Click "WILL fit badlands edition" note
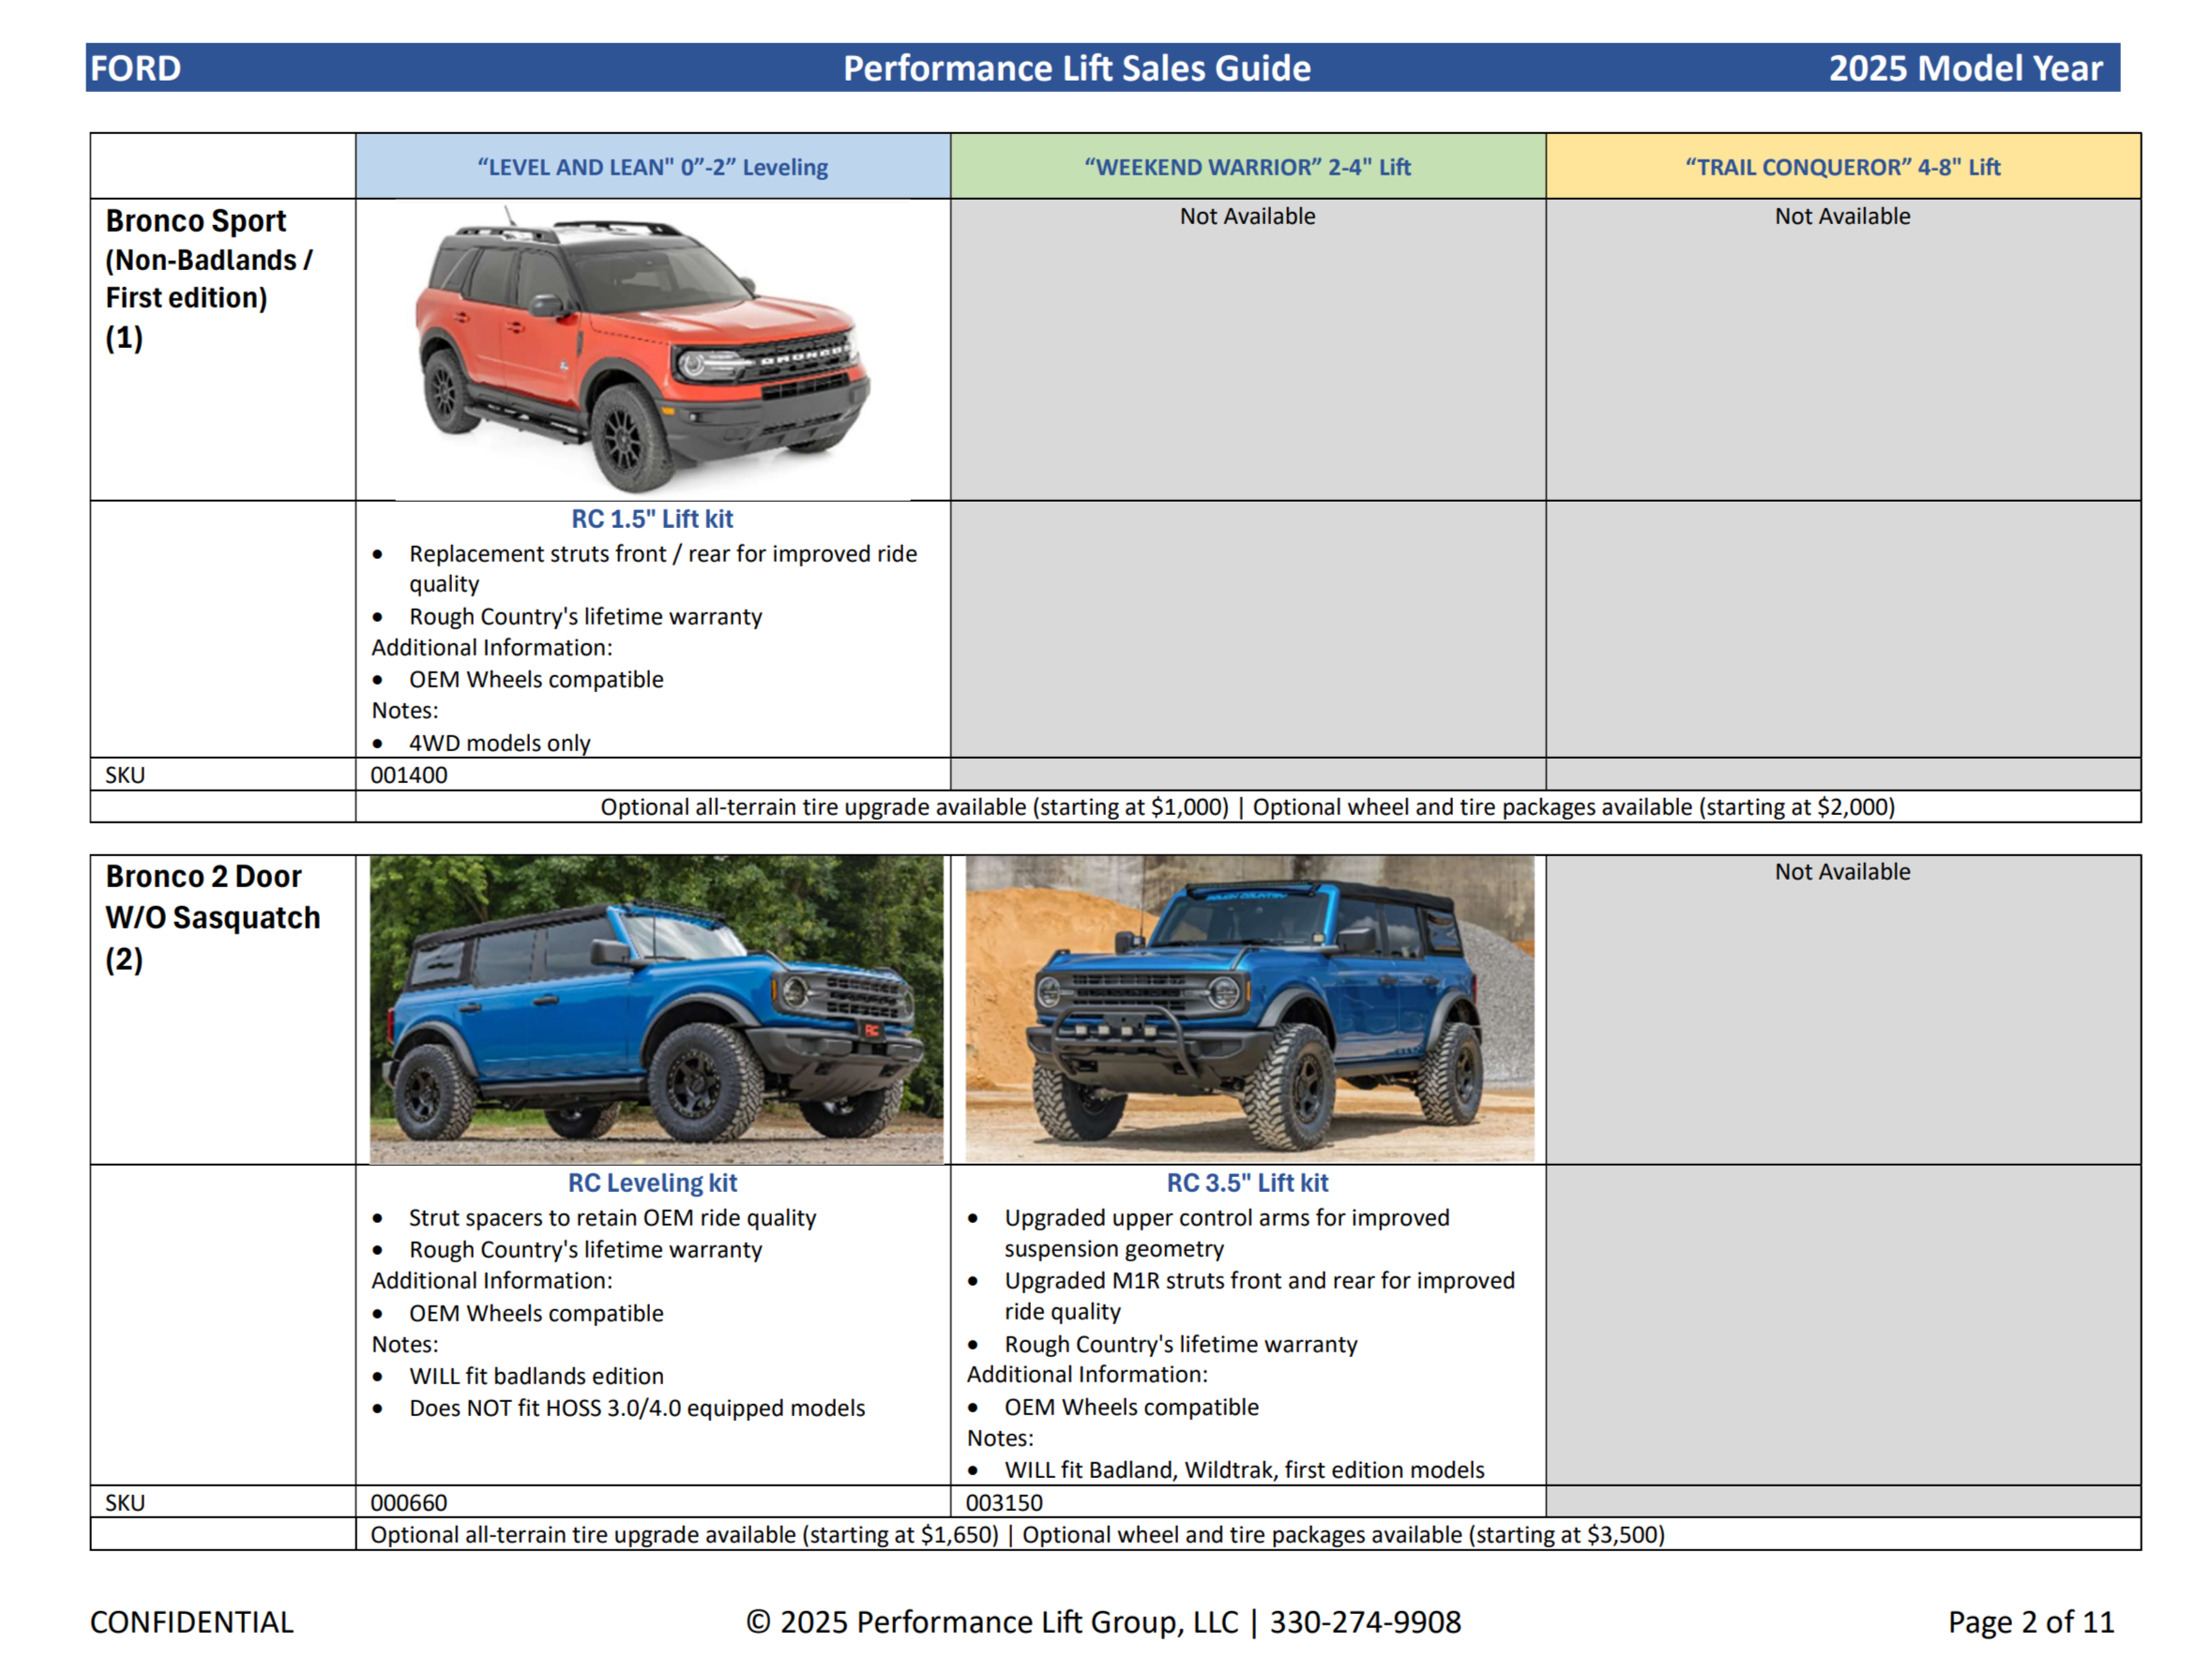Image resolution: width=2212 pixels, height=1659 pixels. pyautogui.click(x=536, y=1376)
